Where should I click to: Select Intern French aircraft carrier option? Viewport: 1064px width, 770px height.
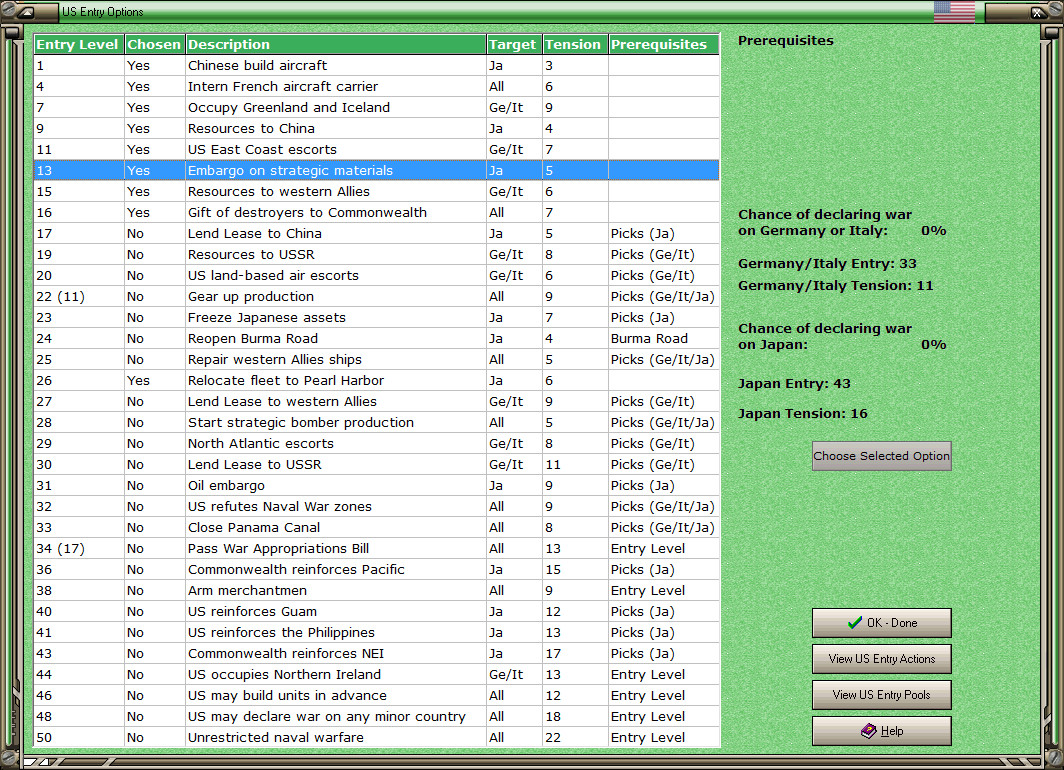point(377,86)
